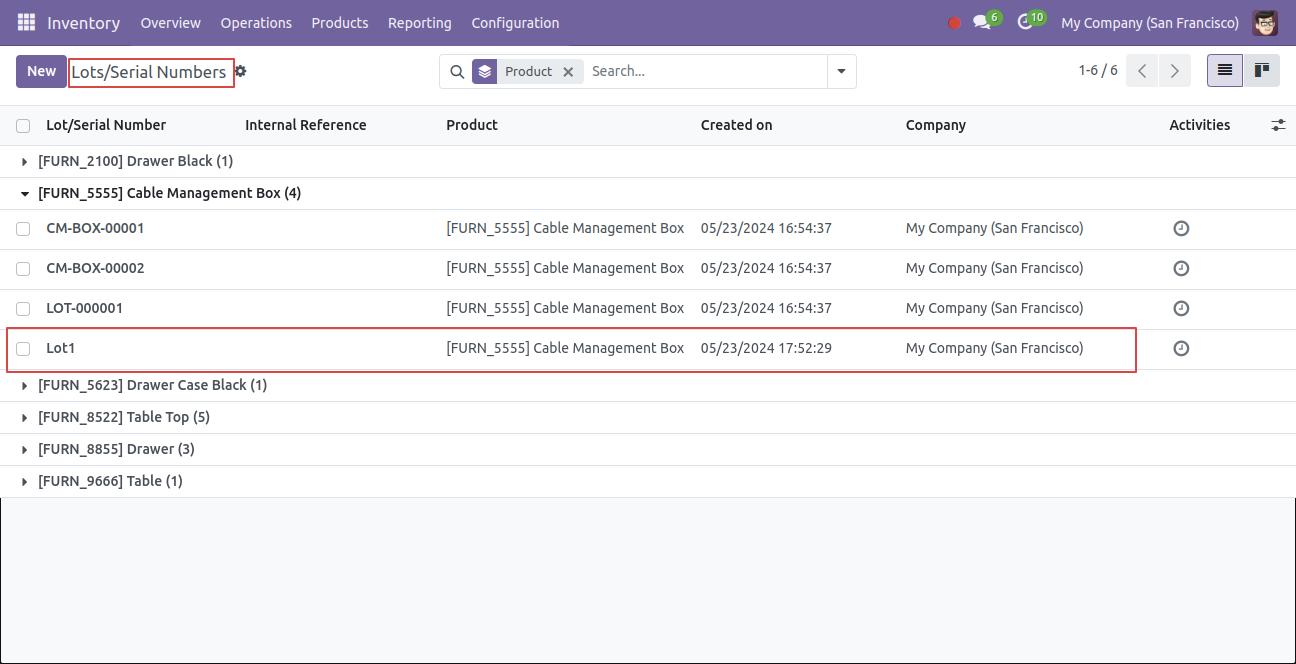Open record CM-BOX-00001

pos(95,228)
